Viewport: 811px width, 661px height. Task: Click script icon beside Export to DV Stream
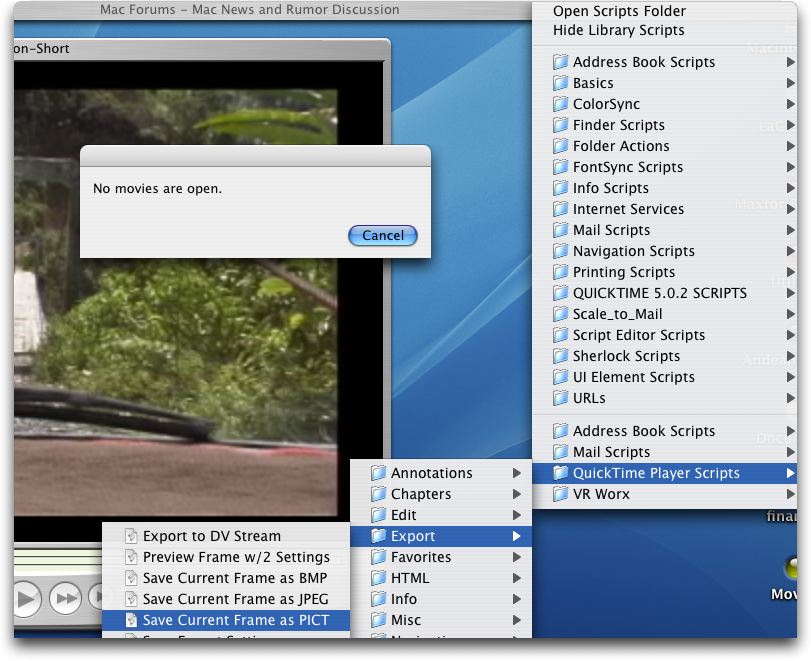(x=131, y=536)
